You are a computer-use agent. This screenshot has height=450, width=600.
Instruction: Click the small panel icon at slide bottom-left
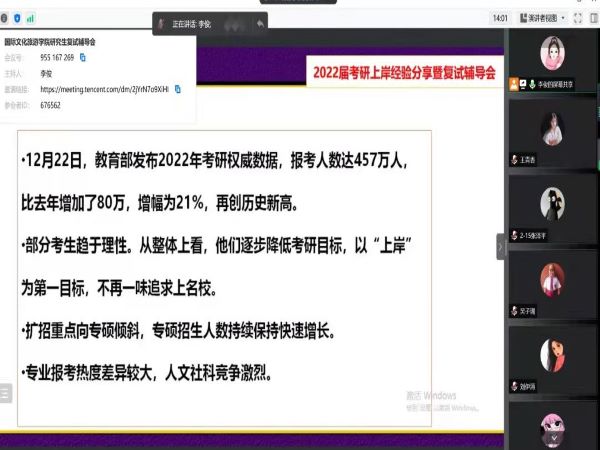(x=5, y=393)
